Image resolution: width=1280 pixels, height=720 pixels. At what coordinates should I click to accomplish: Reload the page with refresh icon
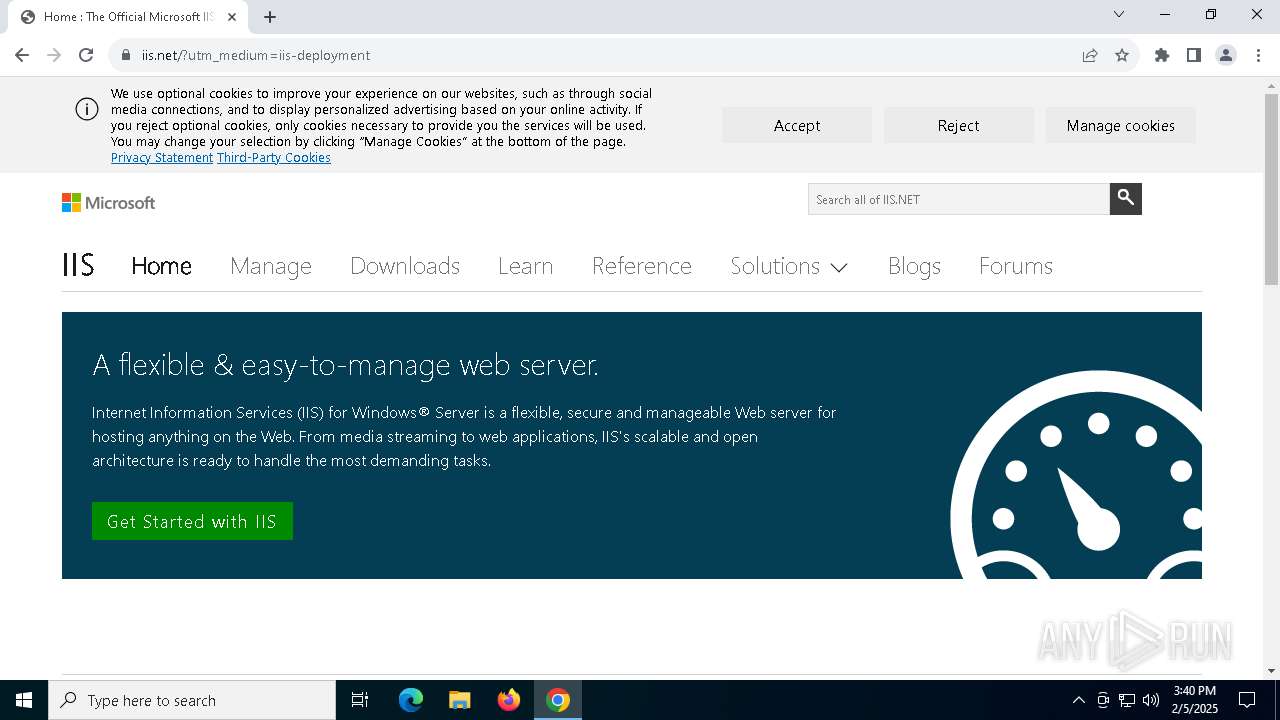[x=86, y=55]
